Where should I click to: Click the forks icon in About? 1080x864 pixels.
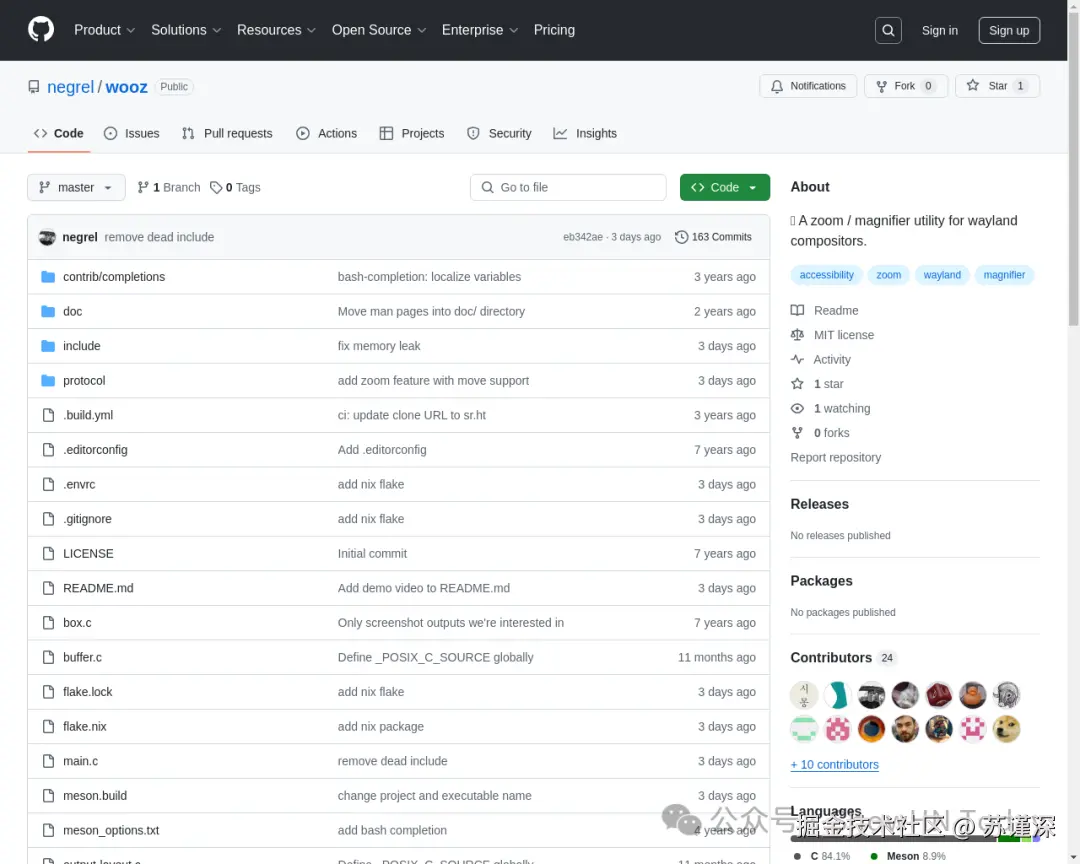point(797,433)
